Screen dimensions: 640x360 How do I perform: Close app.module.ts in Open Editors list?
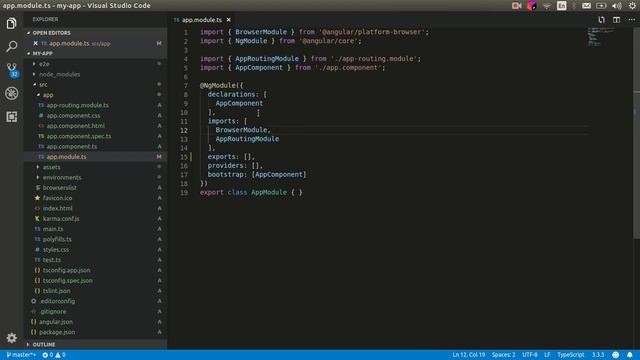[36, 43]
